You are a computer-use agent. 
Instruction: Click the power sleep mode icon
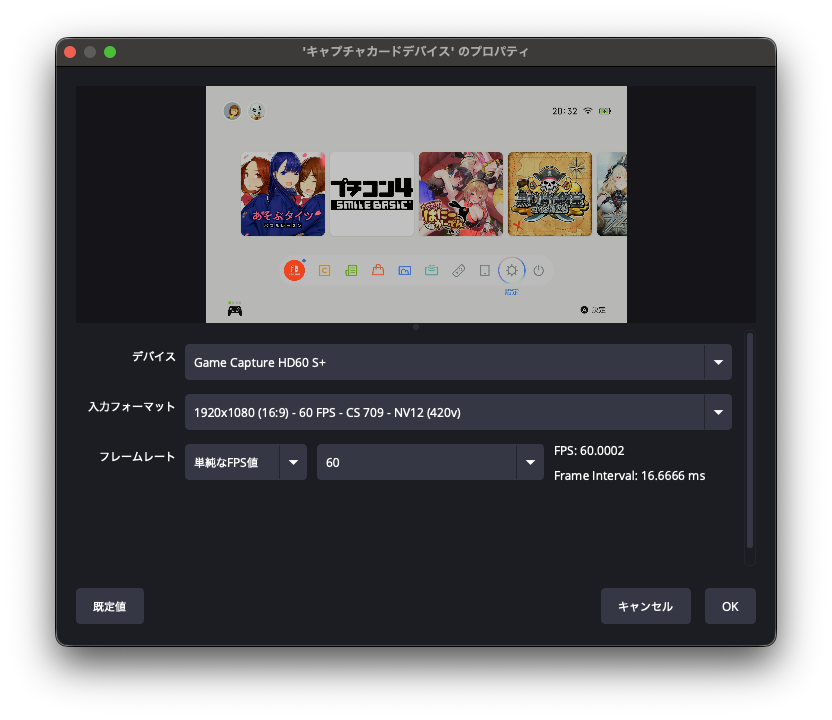(539, 270)
